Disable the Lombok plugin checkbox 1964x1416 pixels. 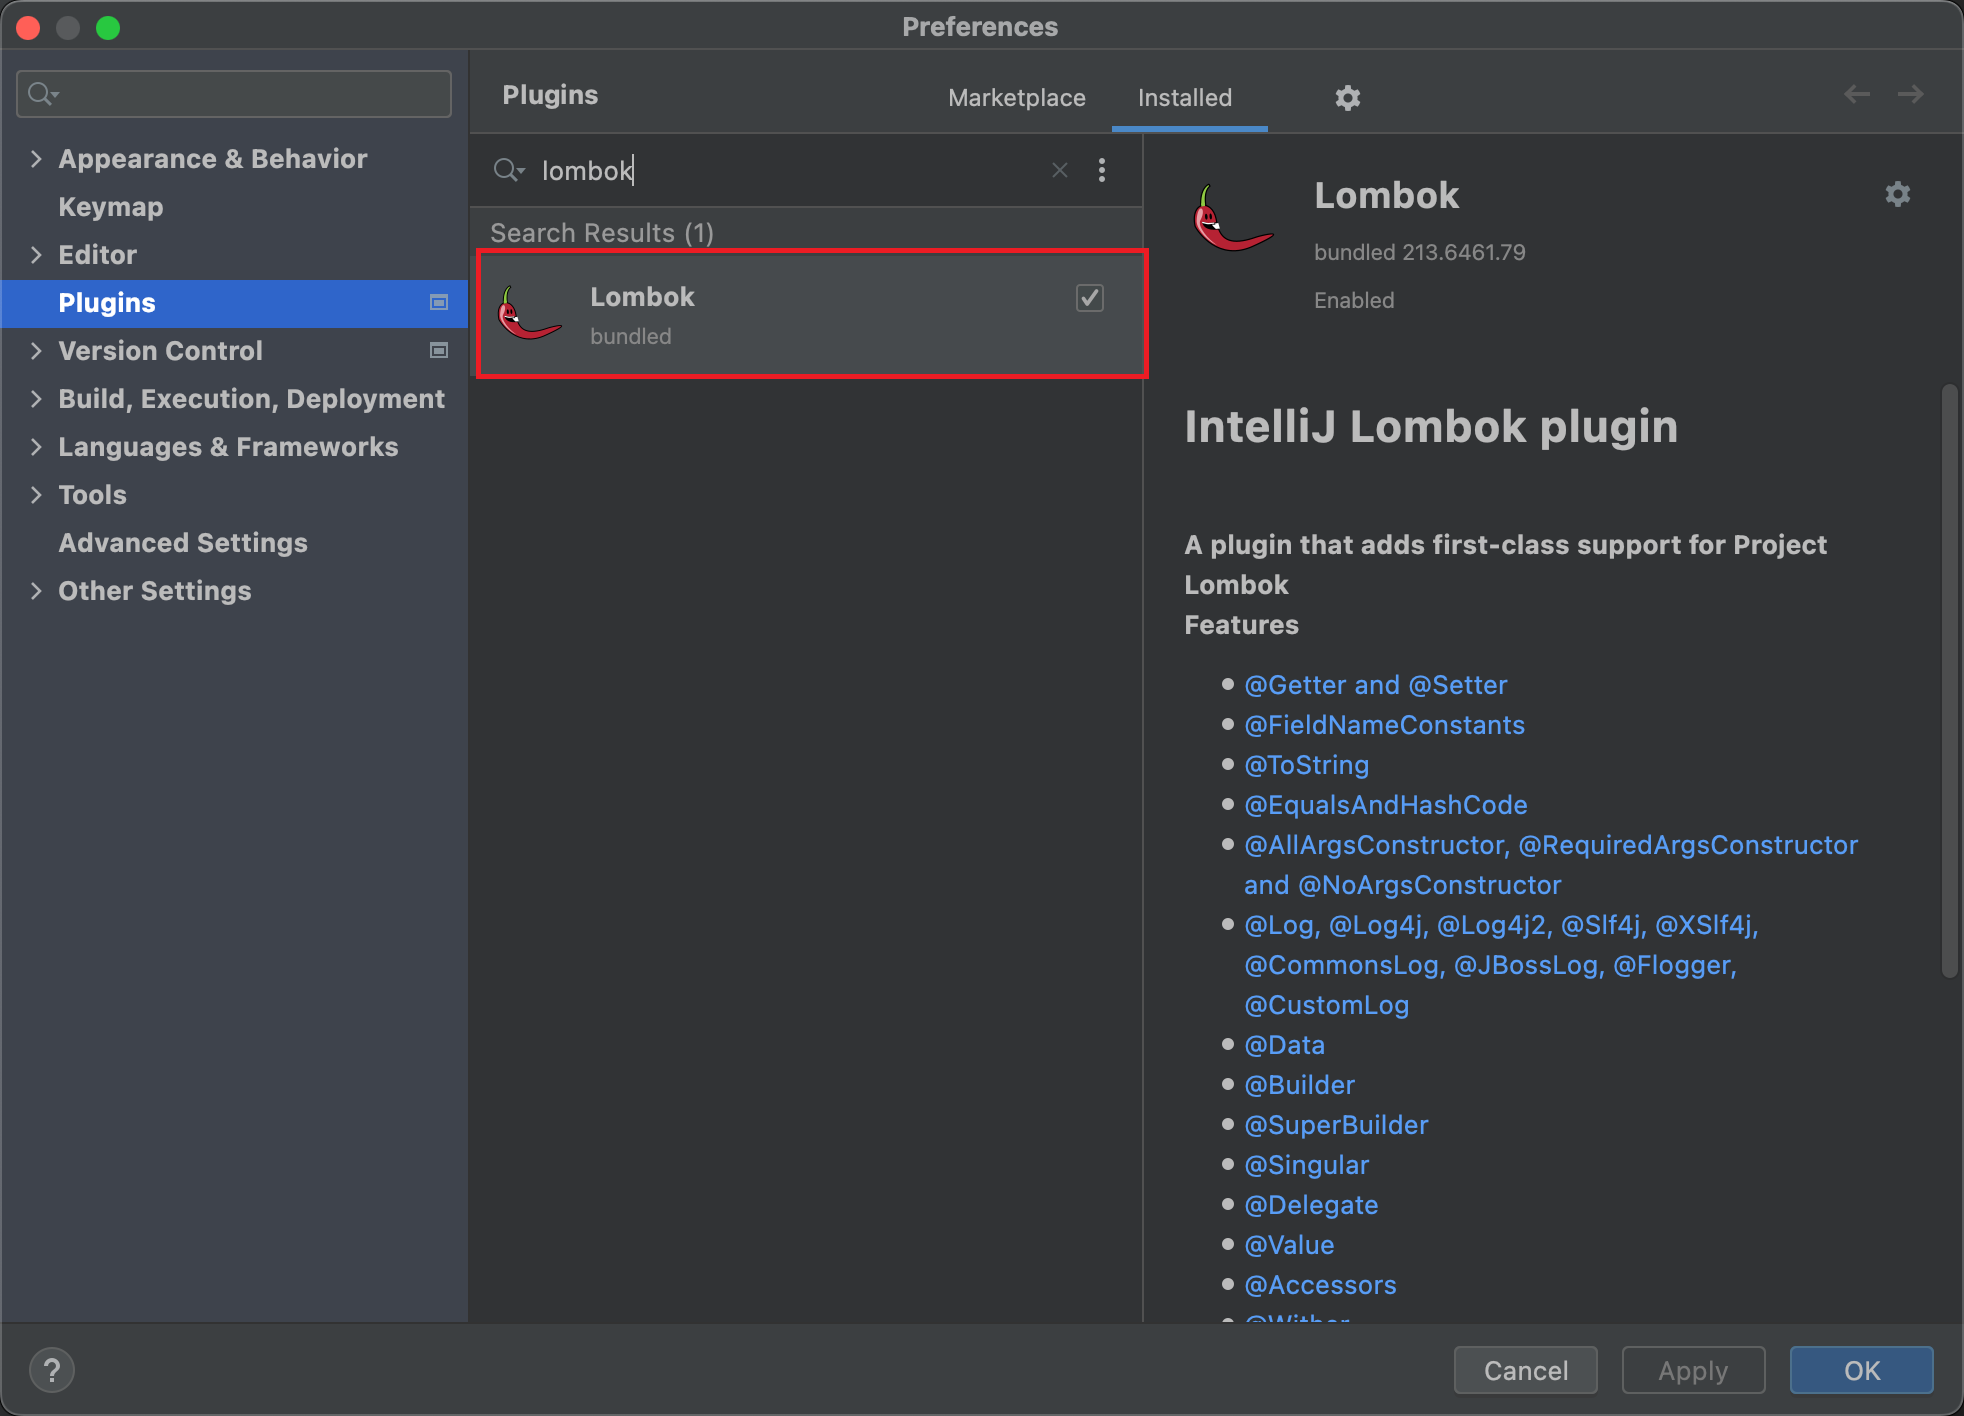pyautogui.click(x=1089, y=297)
